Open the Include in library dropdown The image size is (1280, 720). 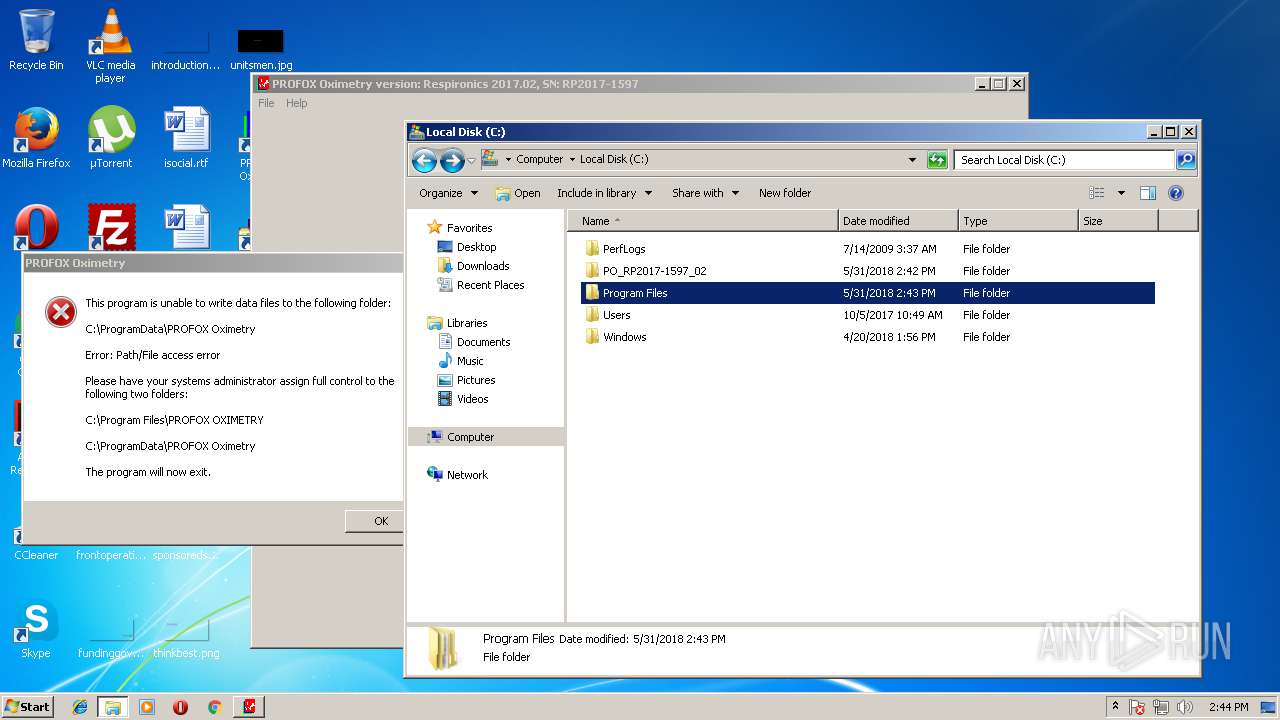(604, 193)
